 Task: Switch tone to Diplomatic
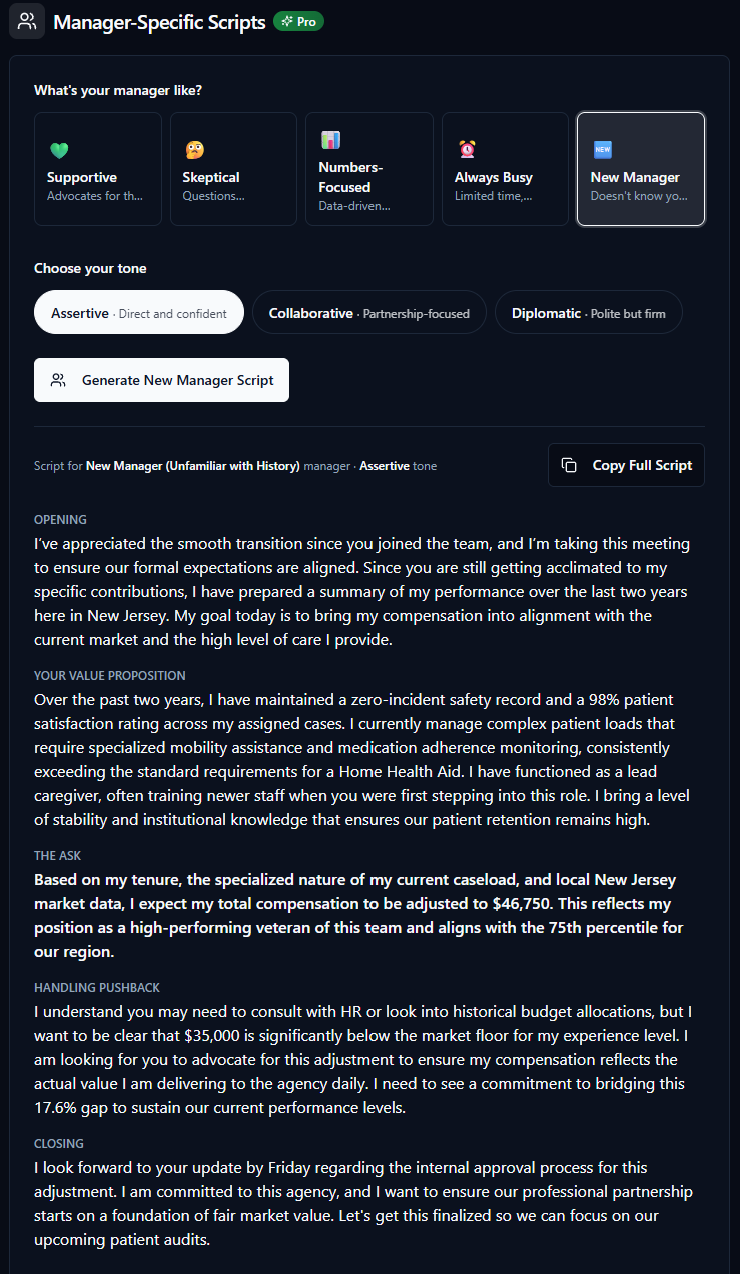point(588,312)
